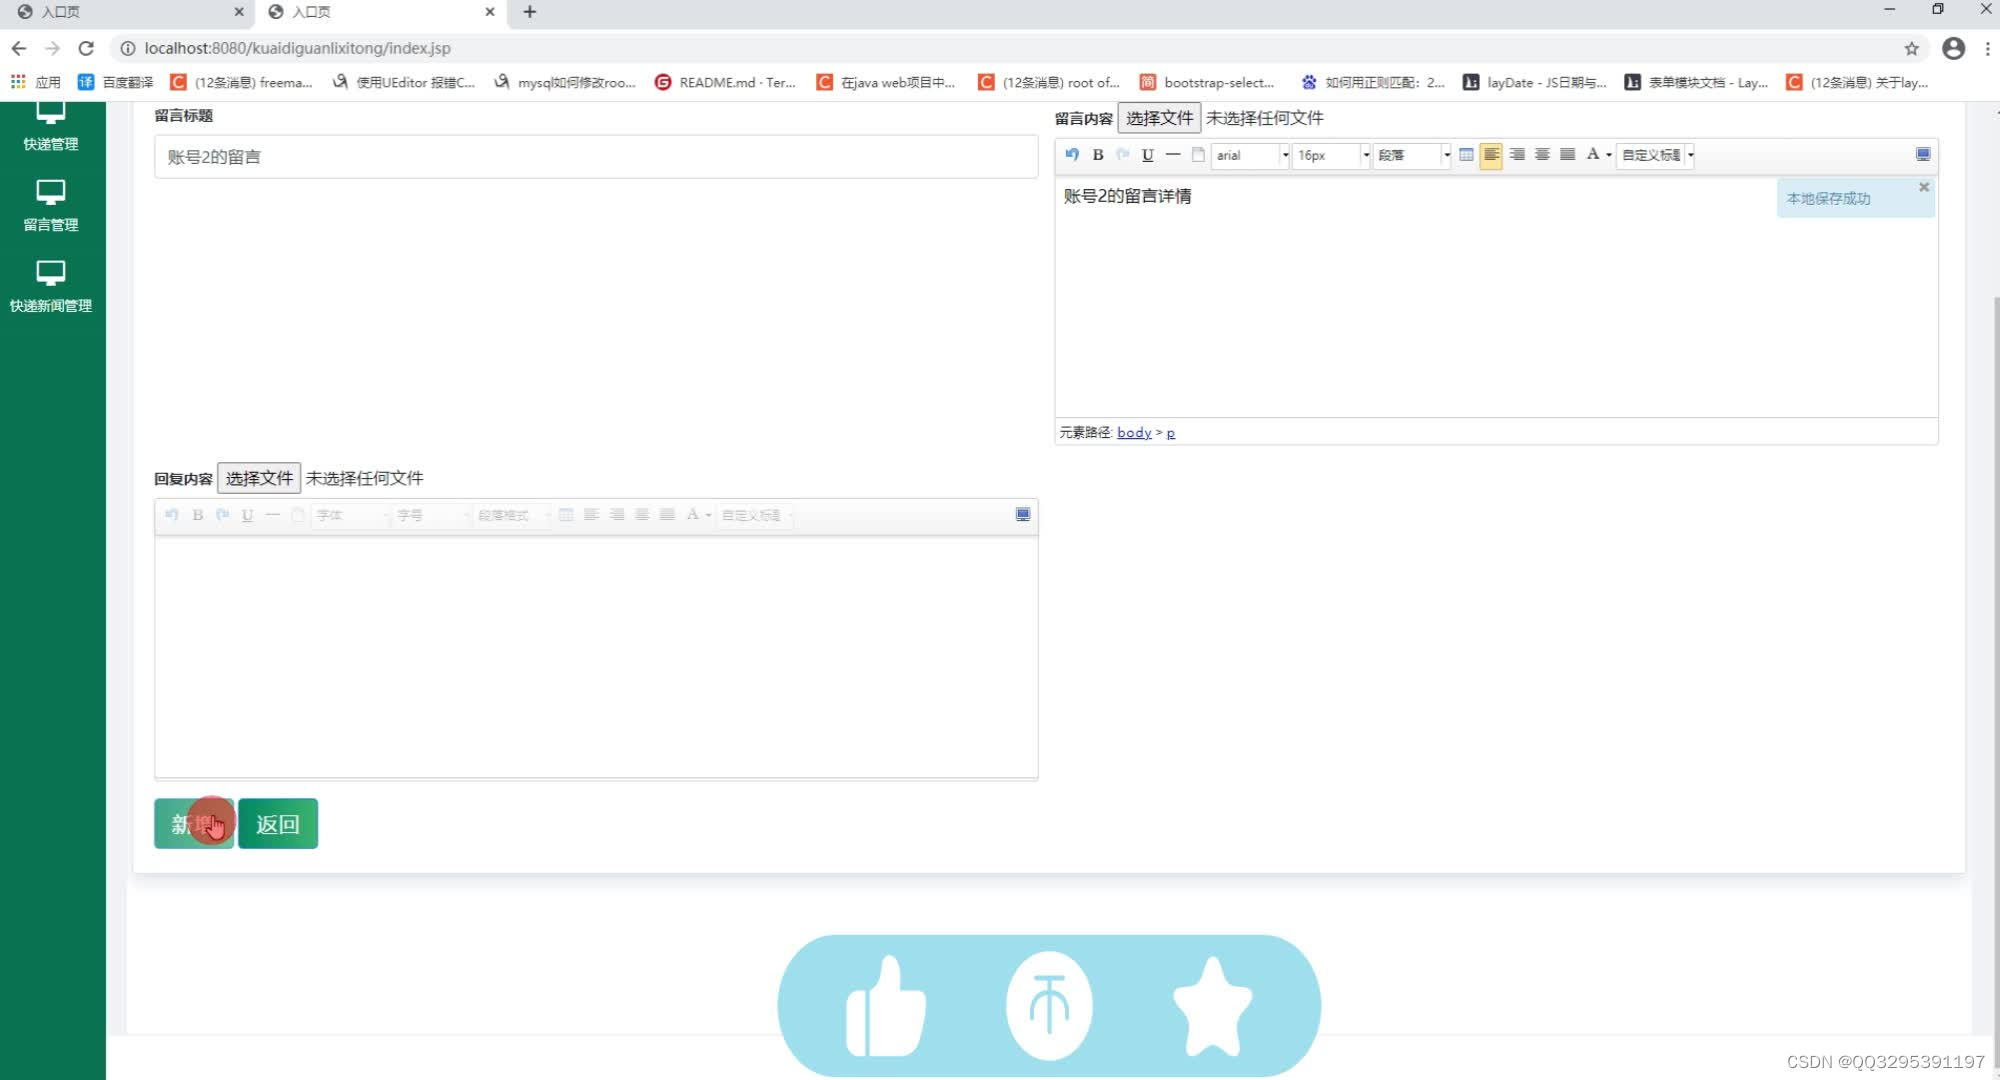Open 留言管理 in the green sidebar
Screen dimensions: 2000x1080
click(x=51, y=206)
